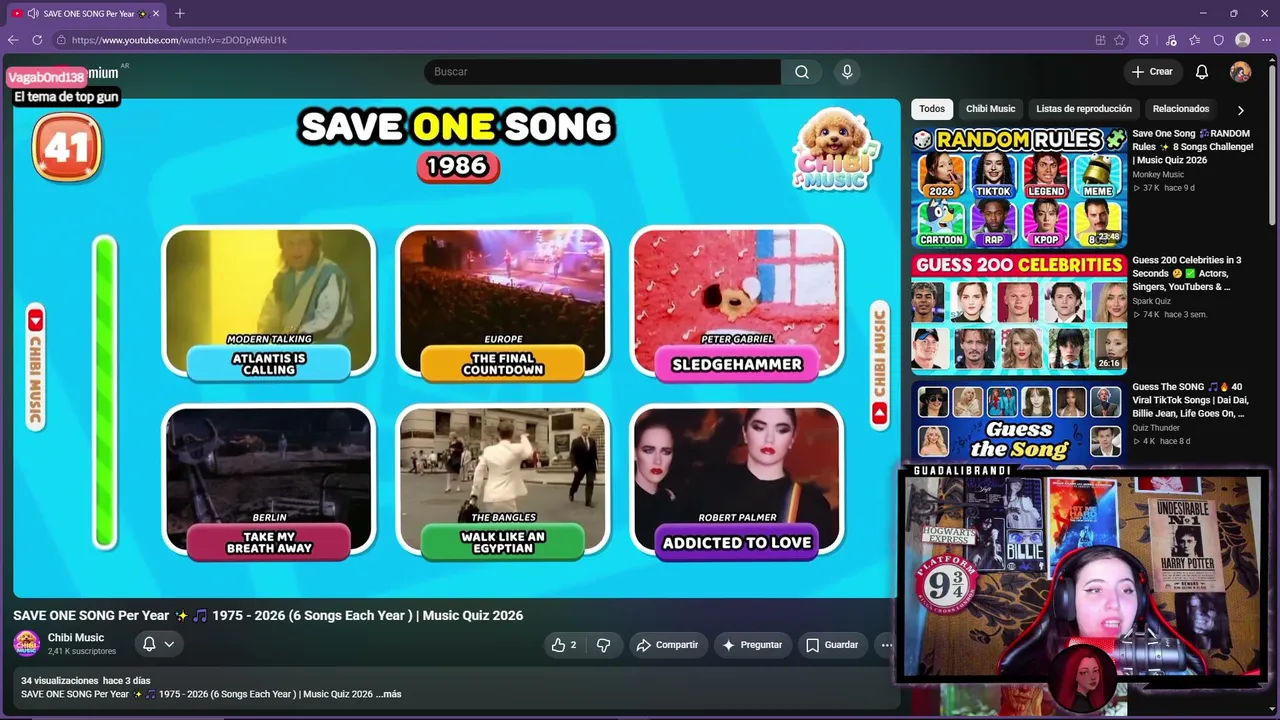Go back using the browser back arrow
This screenshot has width=1280, height=720.
coord(13,40)
